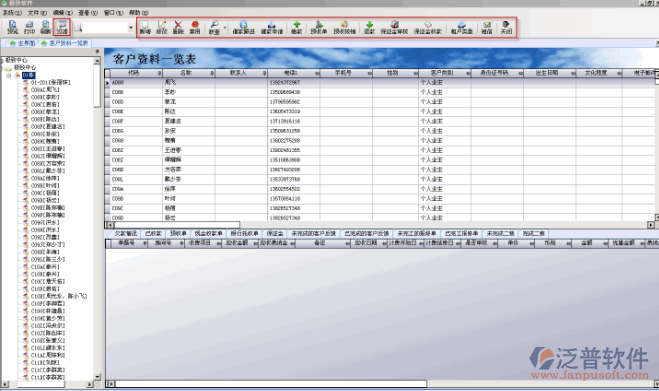The height and width of the screenshot is (391, 659).
Task: Open the 窗口 menu
Action: click(x=113, y=13)
